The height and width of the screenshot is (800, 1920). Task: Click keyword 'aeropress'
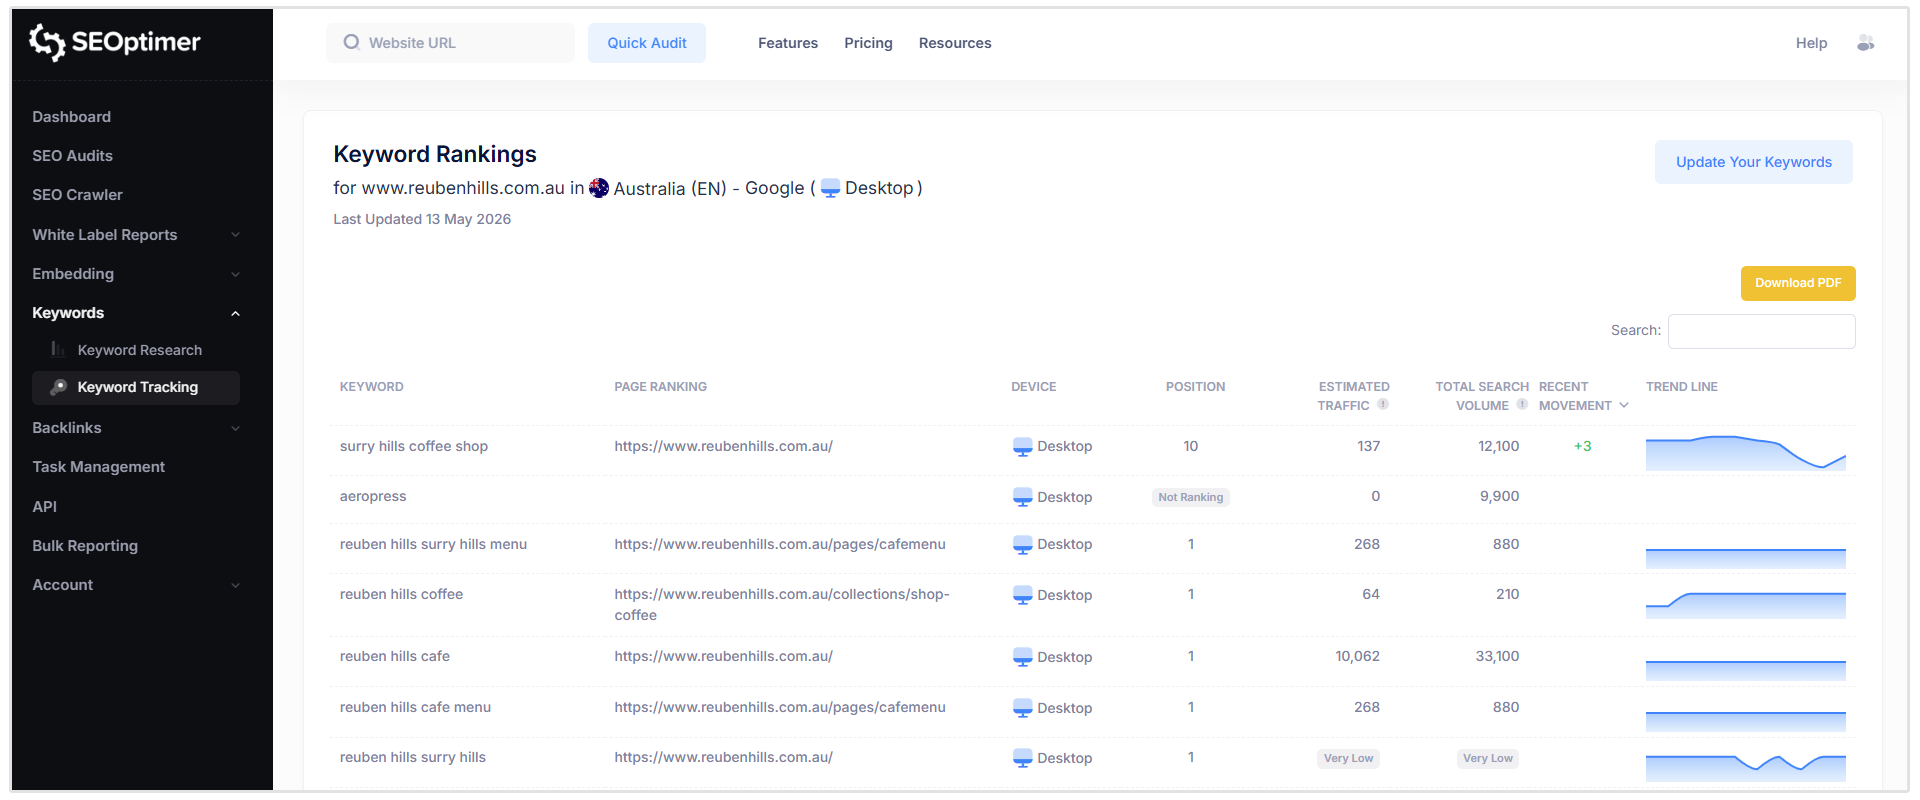373,497
